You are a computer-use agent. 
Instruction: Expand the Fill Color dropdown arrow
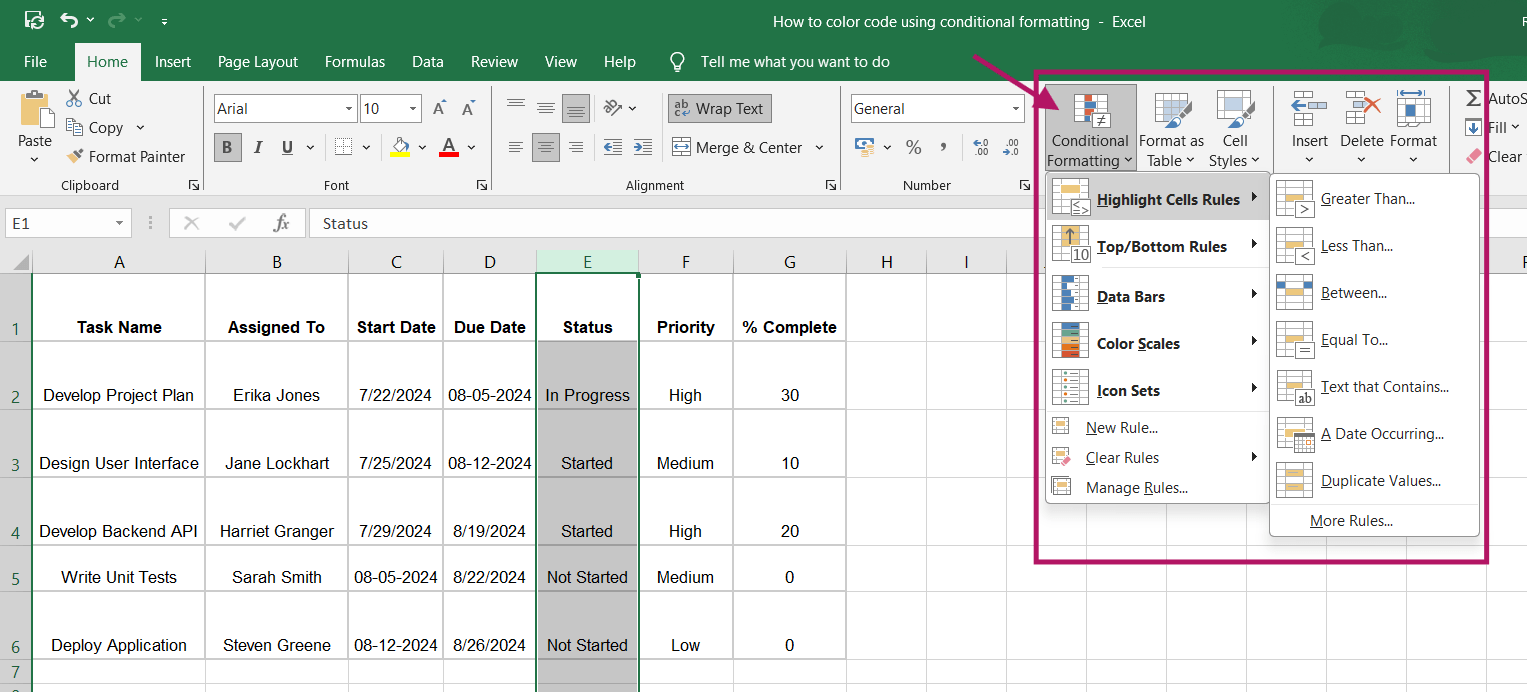coord(421,147)
